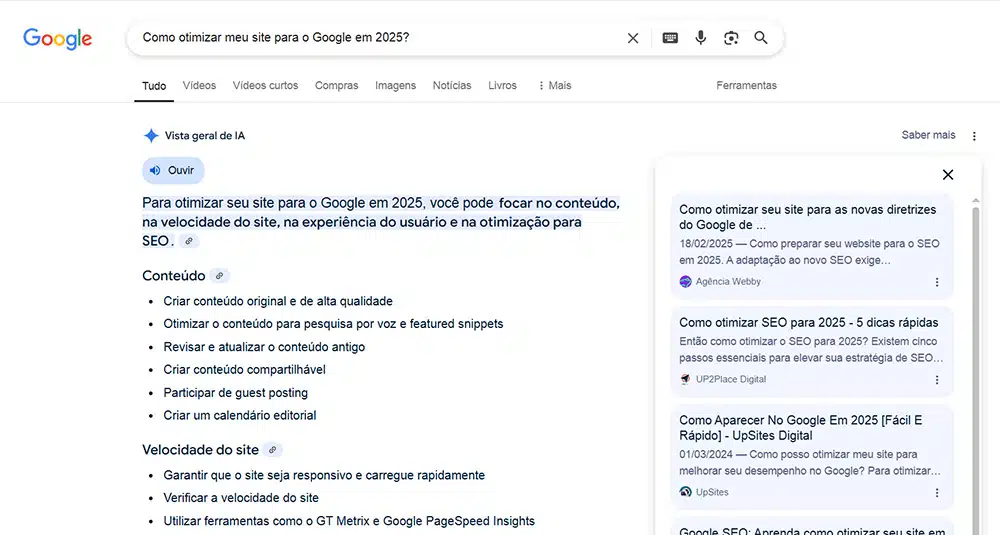This screenshot has height=535, width=1000.
Task: Open three-dot menu on UpSites card
Action: click(937, 492)
